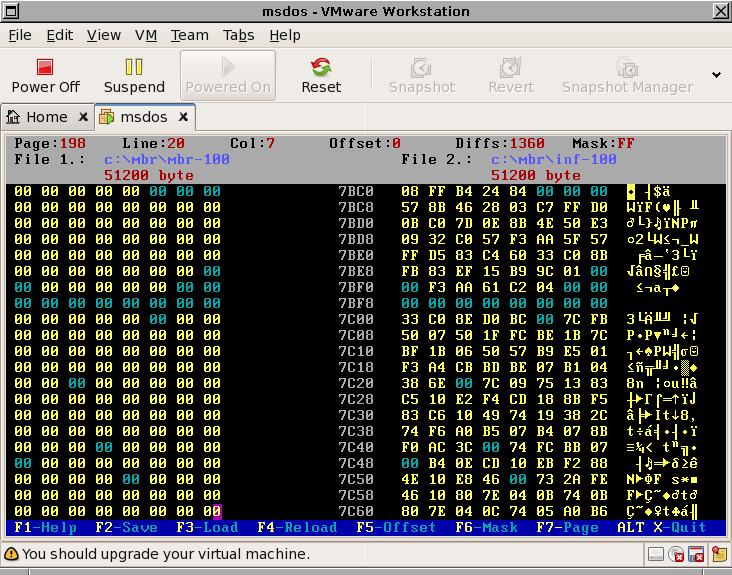Click ALT X-Quit in the function bar
The width and height of the screenshot is (732, 575).
coord(662,527)
